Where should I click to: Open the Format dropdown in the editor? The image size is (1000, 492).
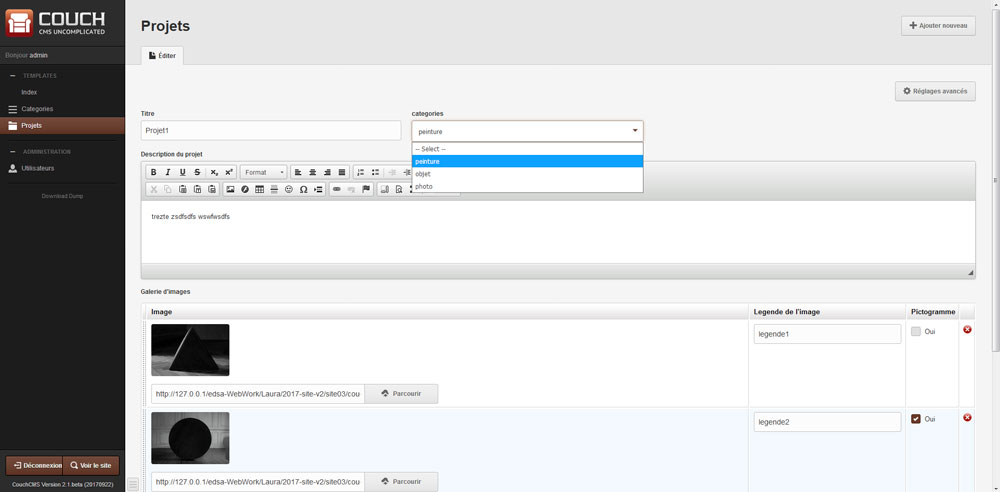tap(265, 172)
